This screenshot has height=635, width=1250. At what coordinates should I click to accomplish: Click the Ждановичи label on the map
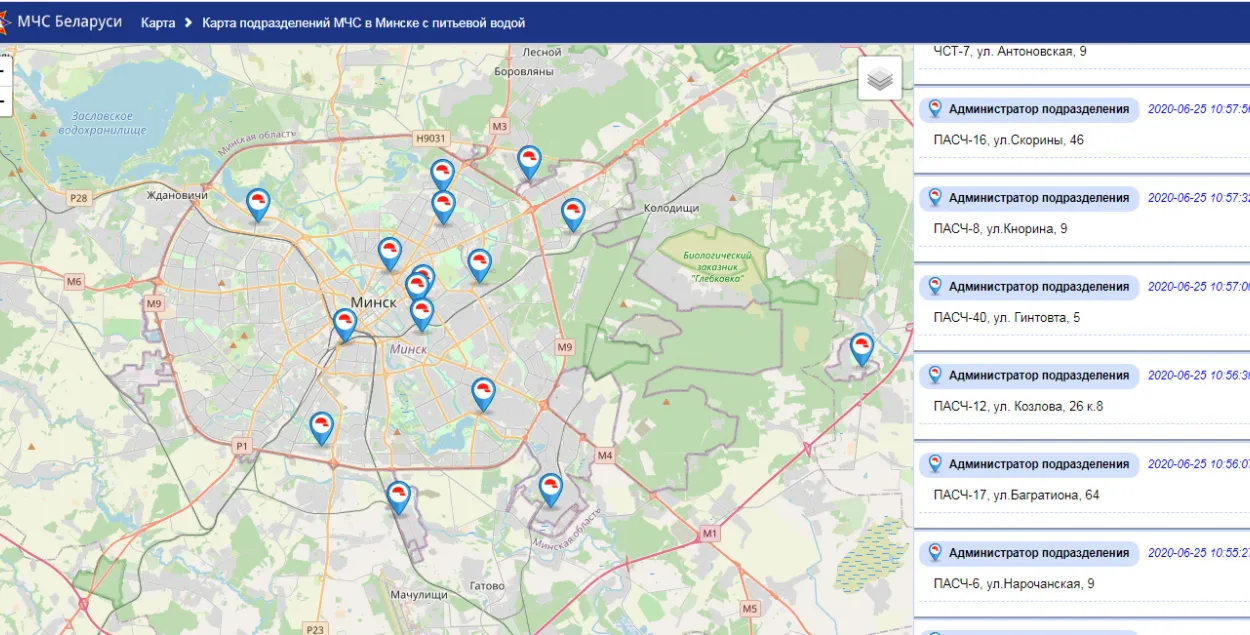(177, 195)
